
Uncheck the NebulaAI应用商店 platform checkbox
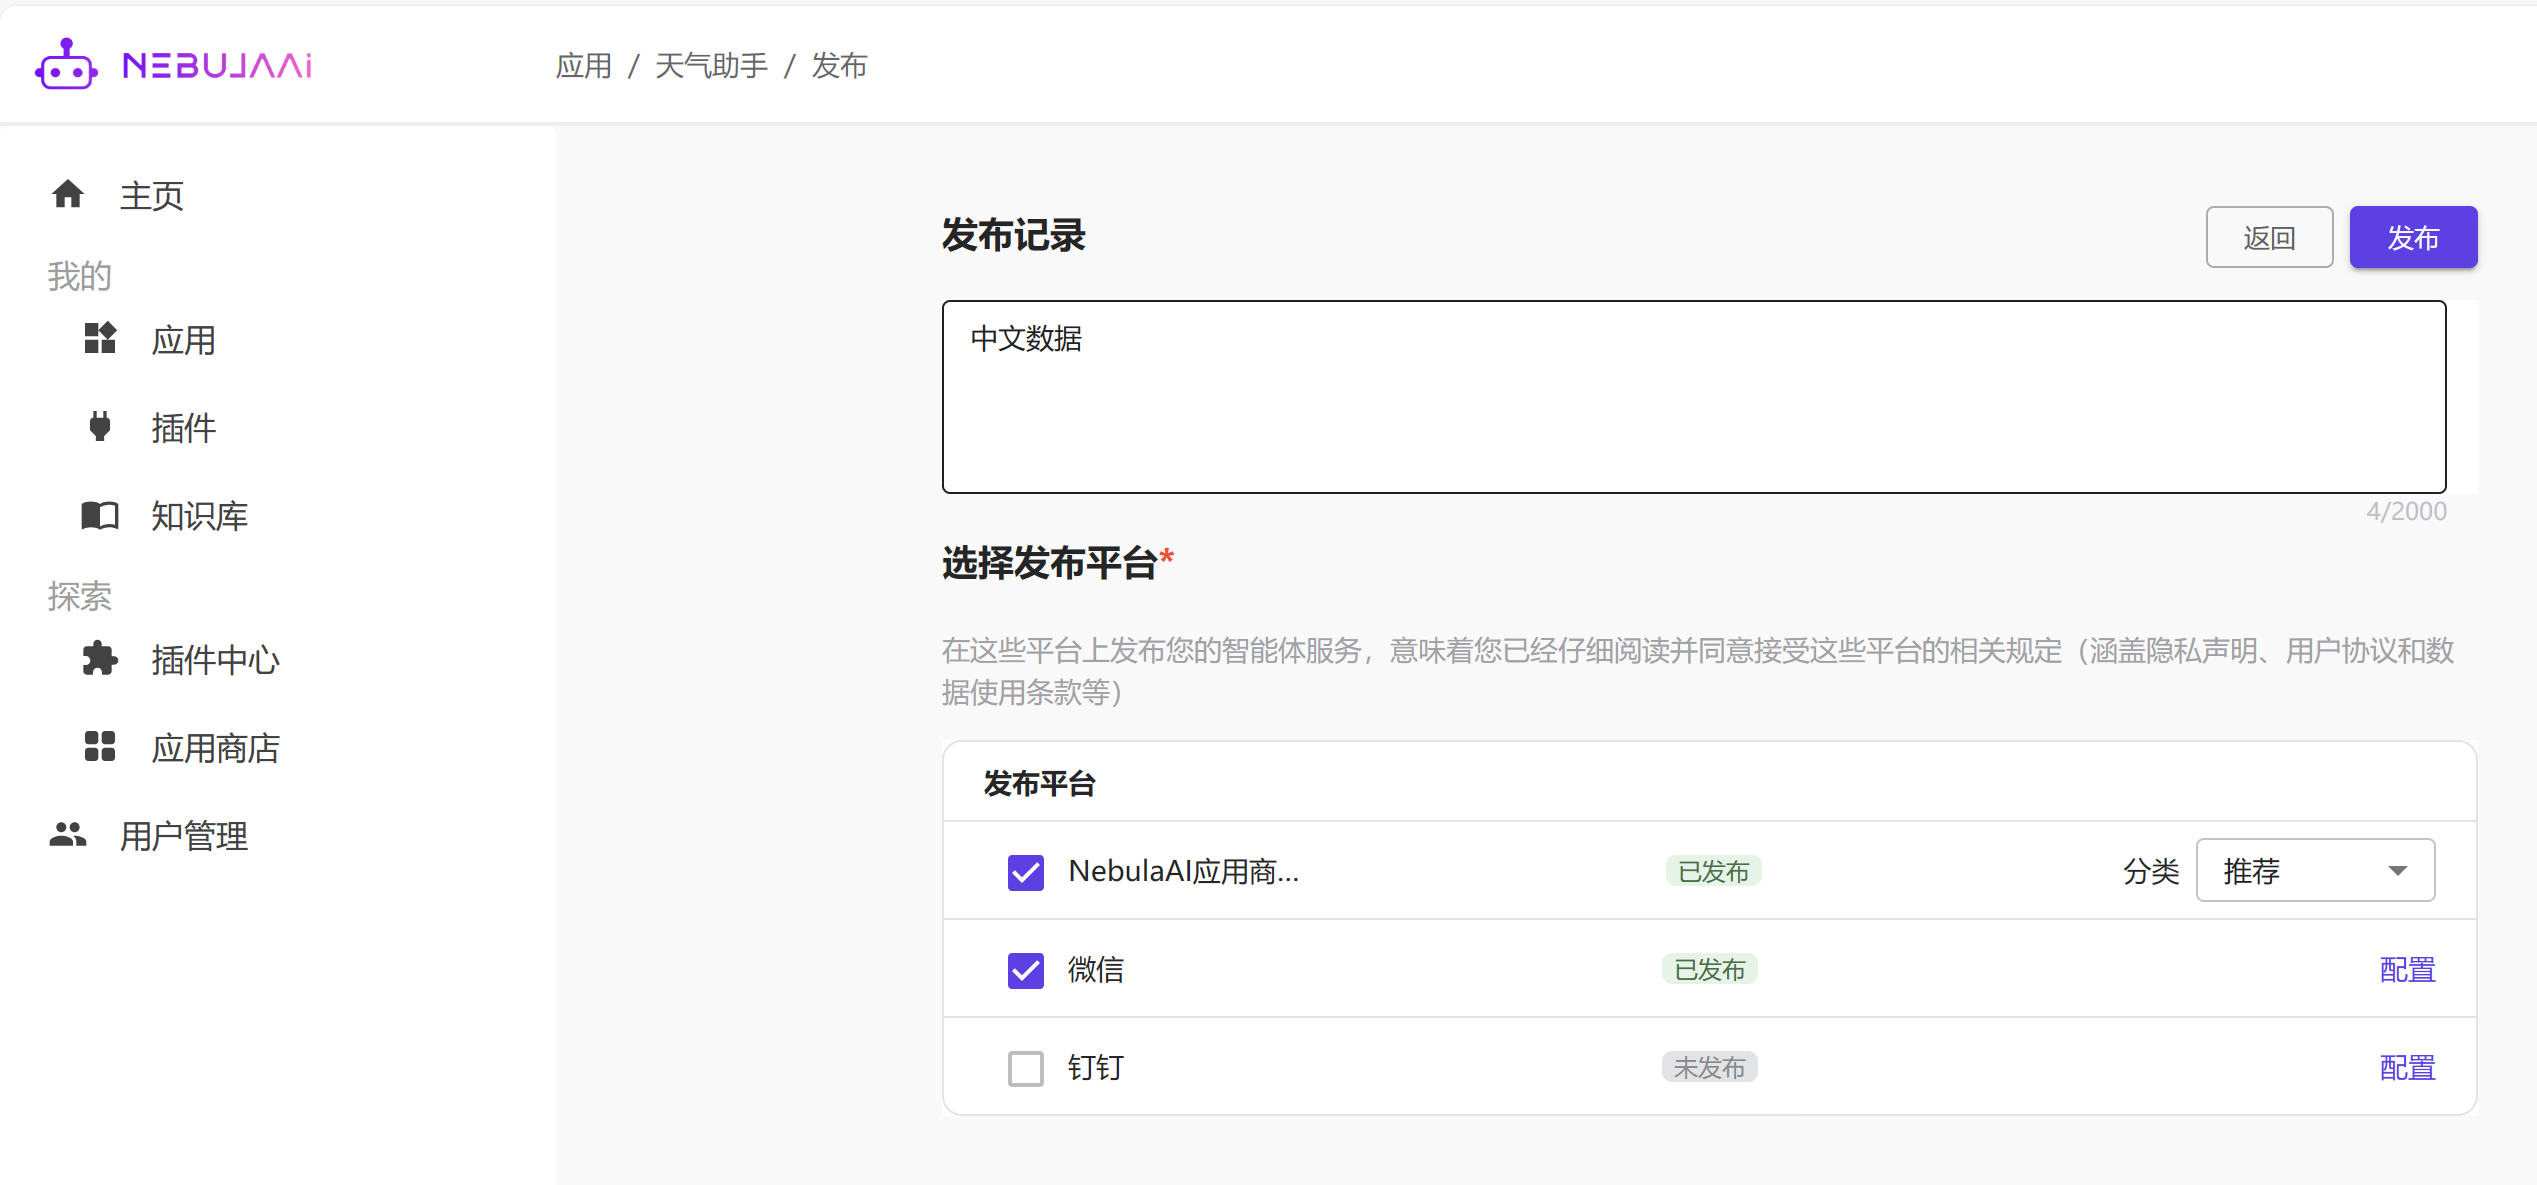1025,872
